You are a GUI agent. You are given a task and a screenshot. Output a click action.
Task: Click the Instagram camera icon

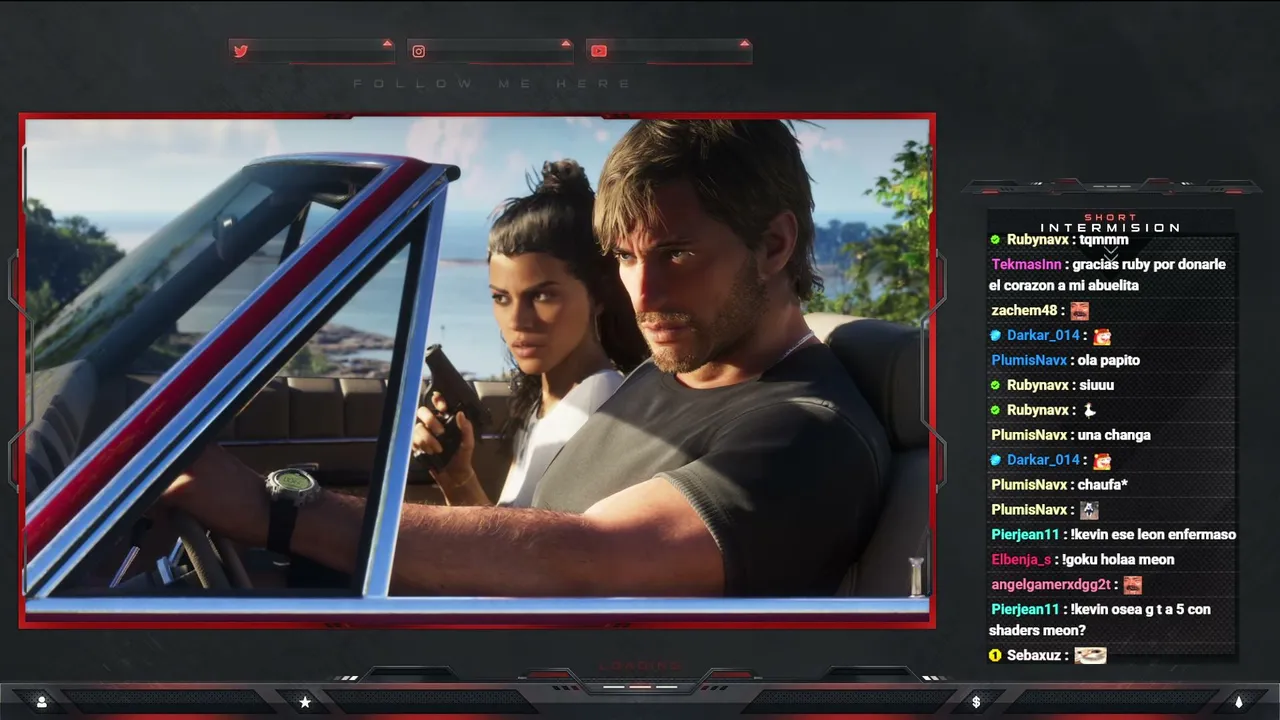(x=419, y=51)
